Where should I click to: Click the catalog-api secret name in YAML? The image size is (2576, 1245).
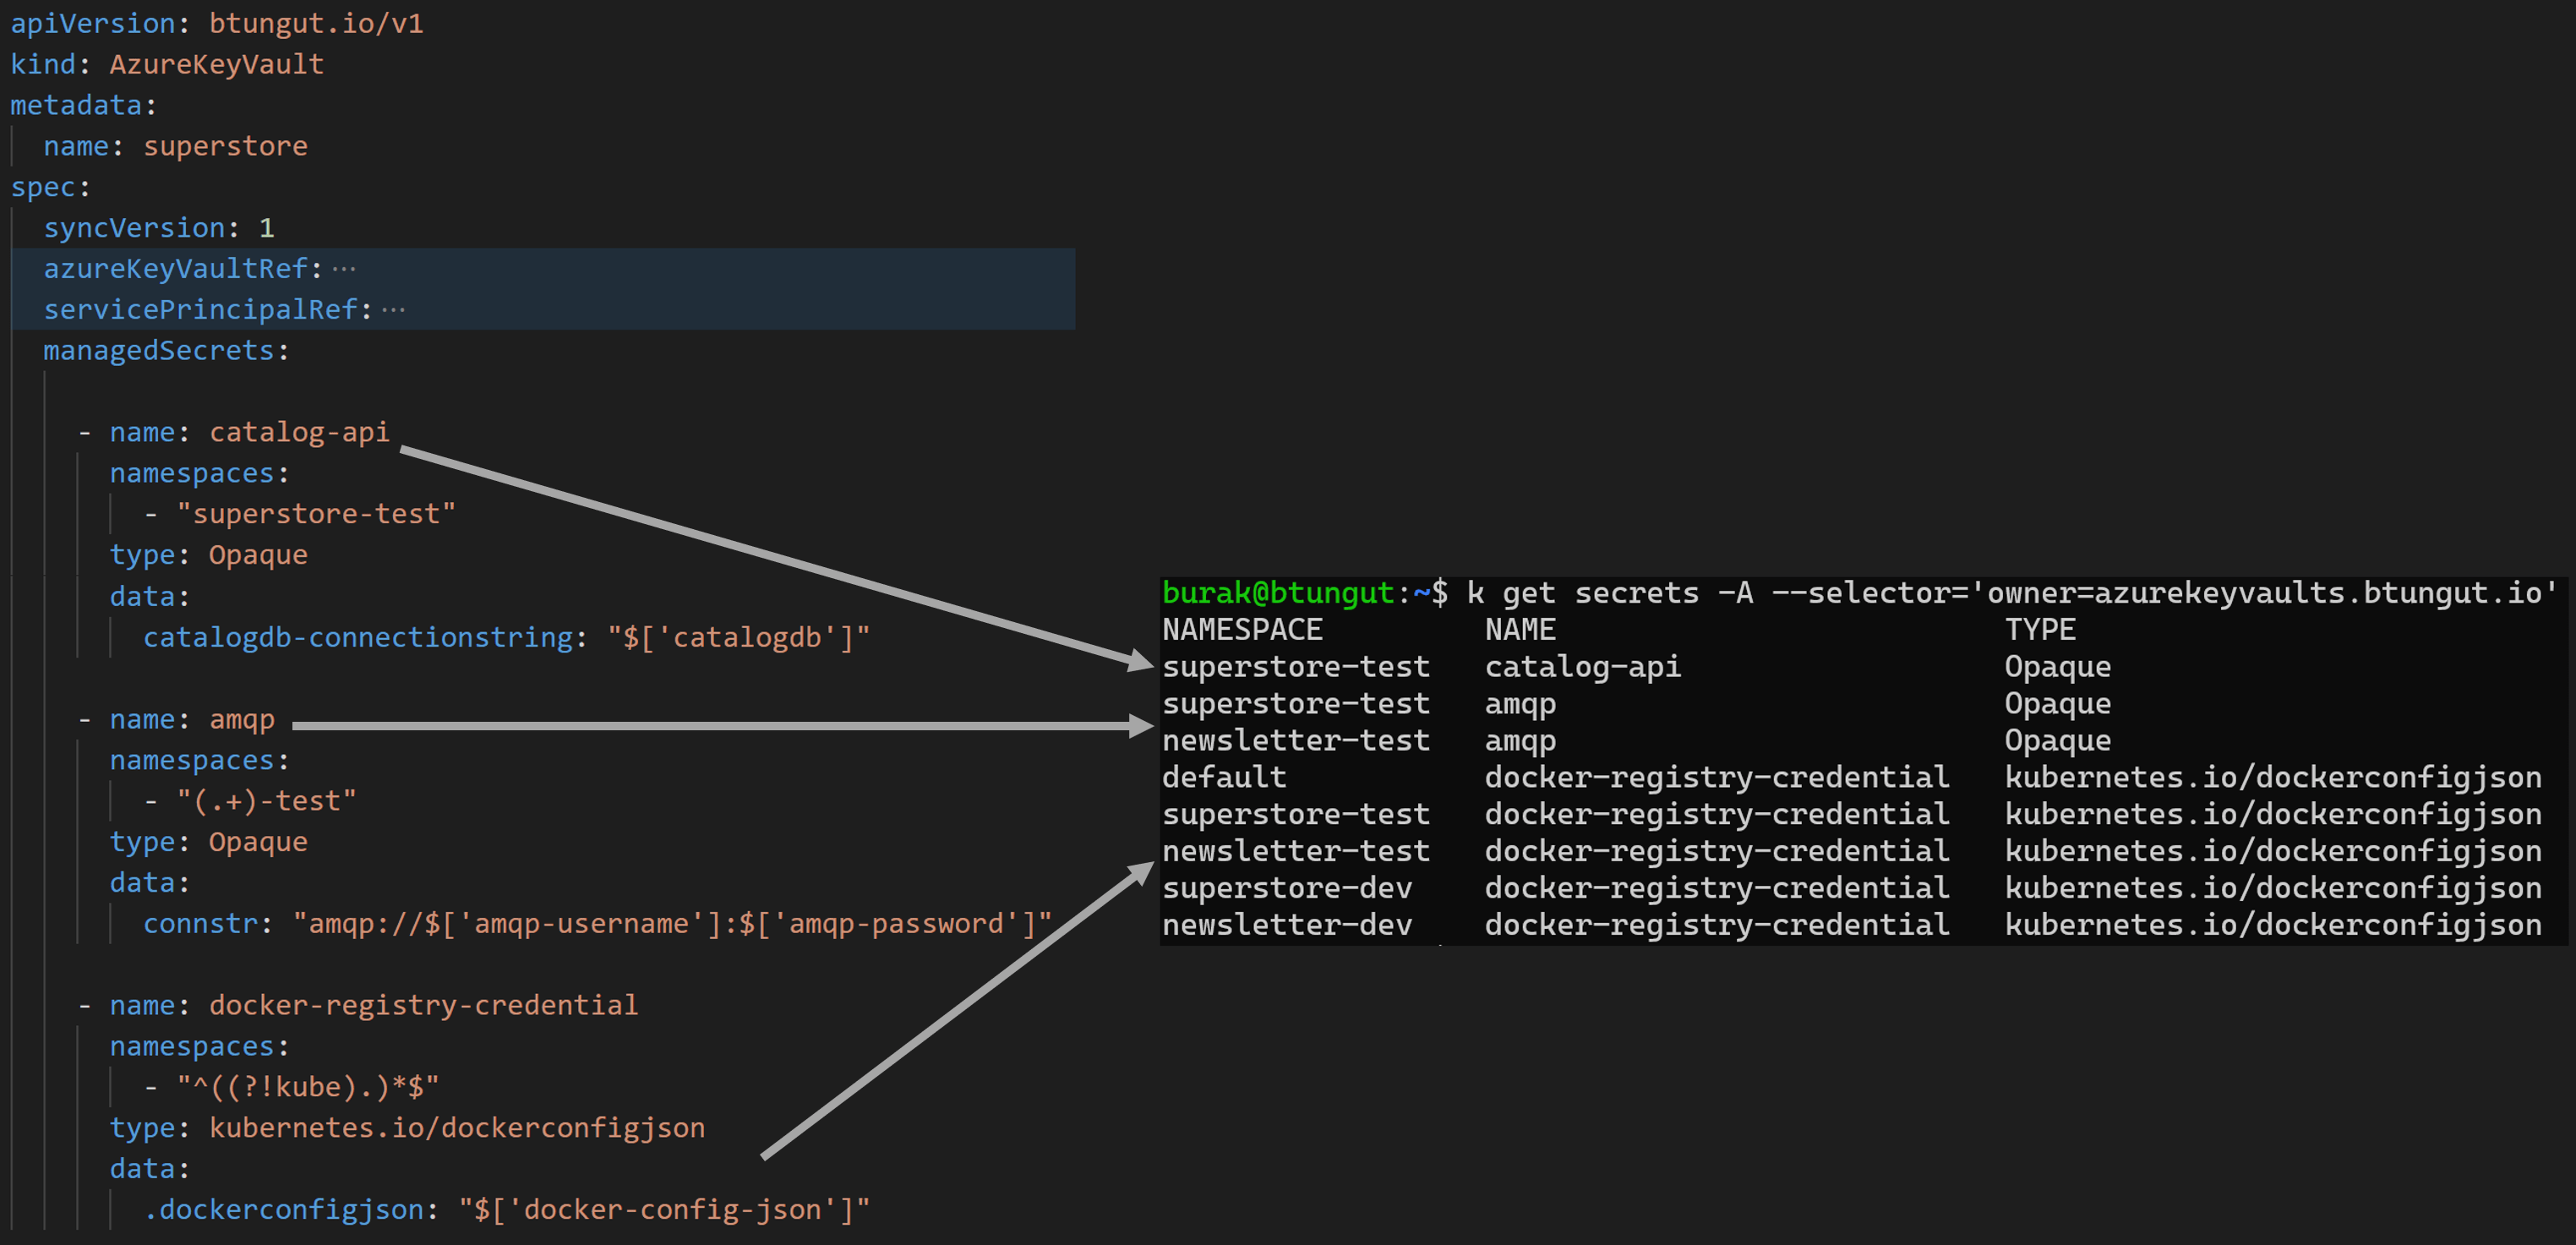[299, 432]
